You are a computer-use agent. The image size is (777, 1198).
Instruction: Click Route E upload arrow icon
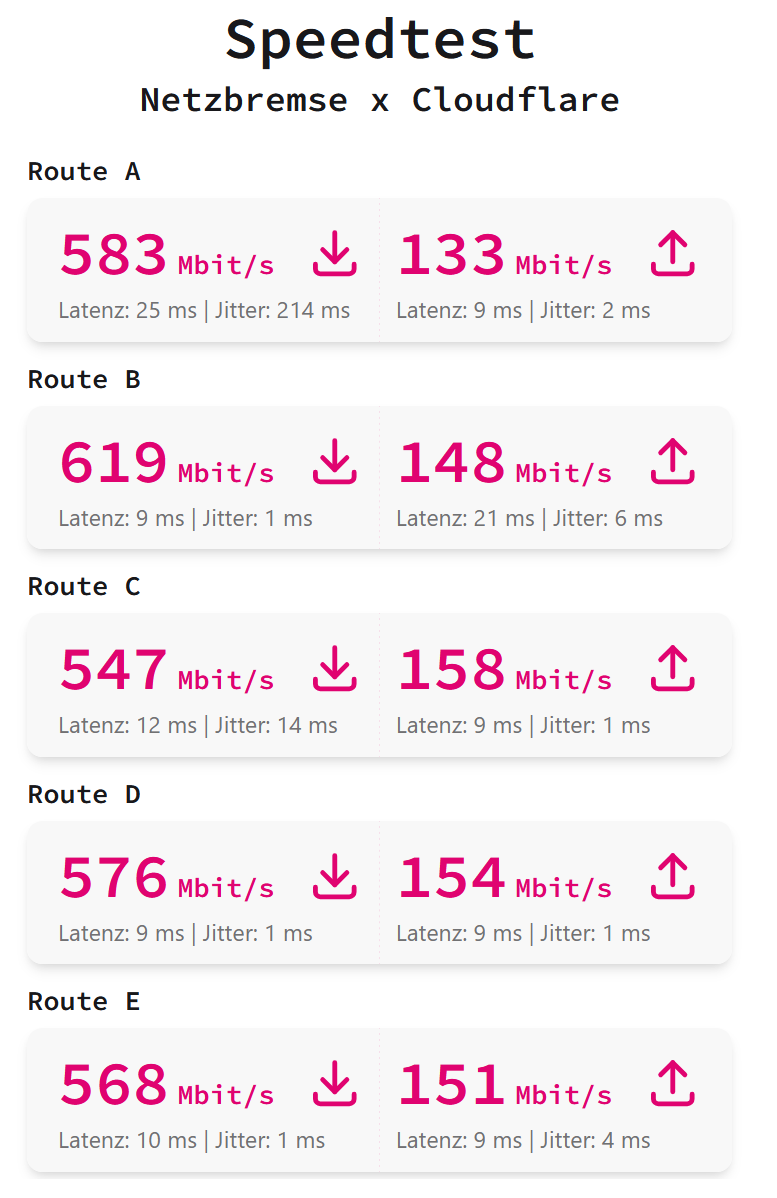click(672, 1083)
